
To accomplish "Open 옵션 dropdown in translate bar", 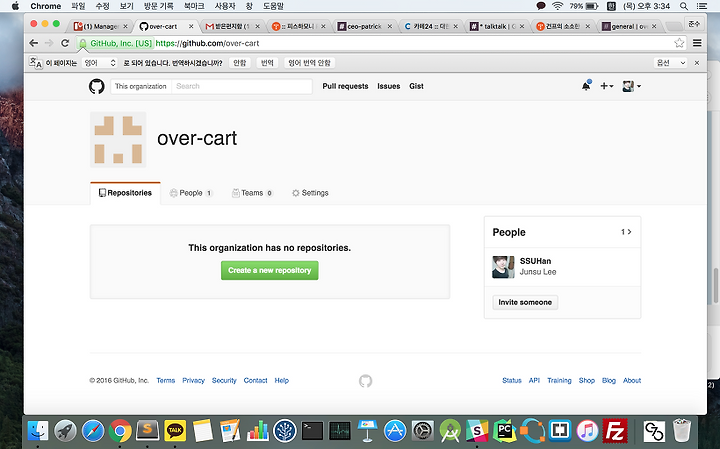I will pyautogui.click(x=670, y=63).
